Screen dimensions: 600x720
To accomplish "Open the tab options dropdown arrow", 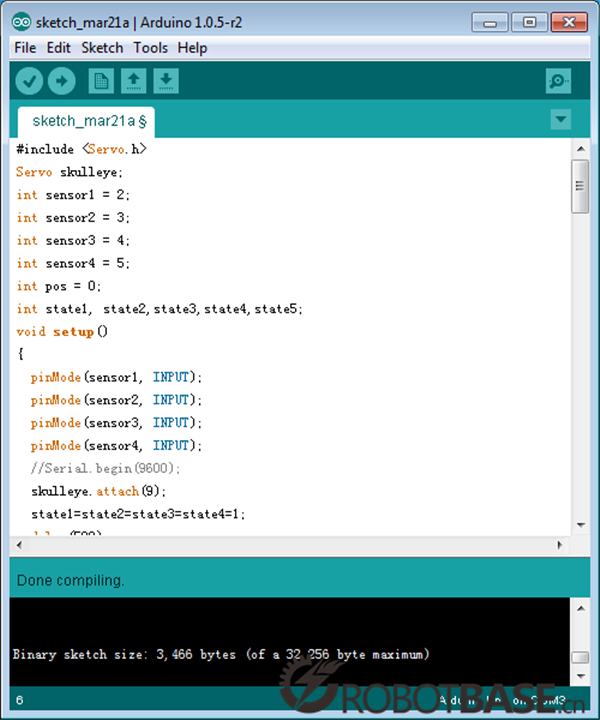I will pyautogui.click(x=560, y=121).
